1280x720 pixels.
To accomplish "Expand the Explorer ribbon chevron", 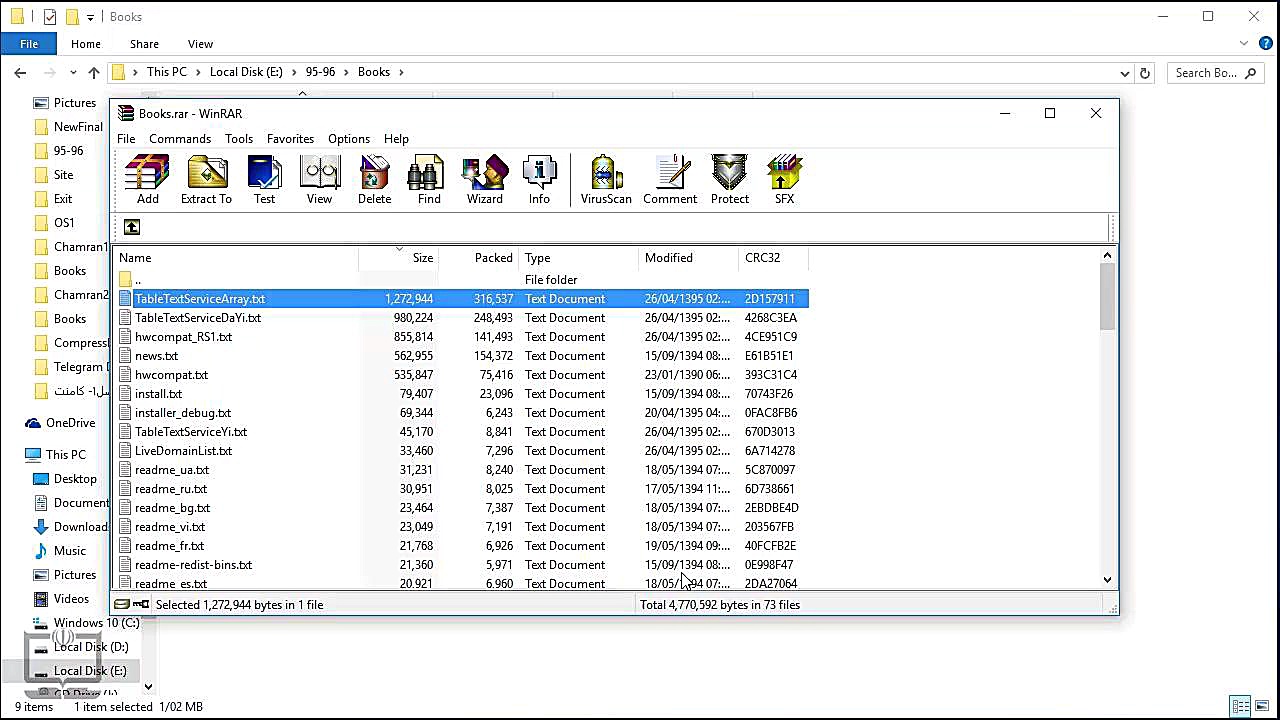I will 1244,44.
